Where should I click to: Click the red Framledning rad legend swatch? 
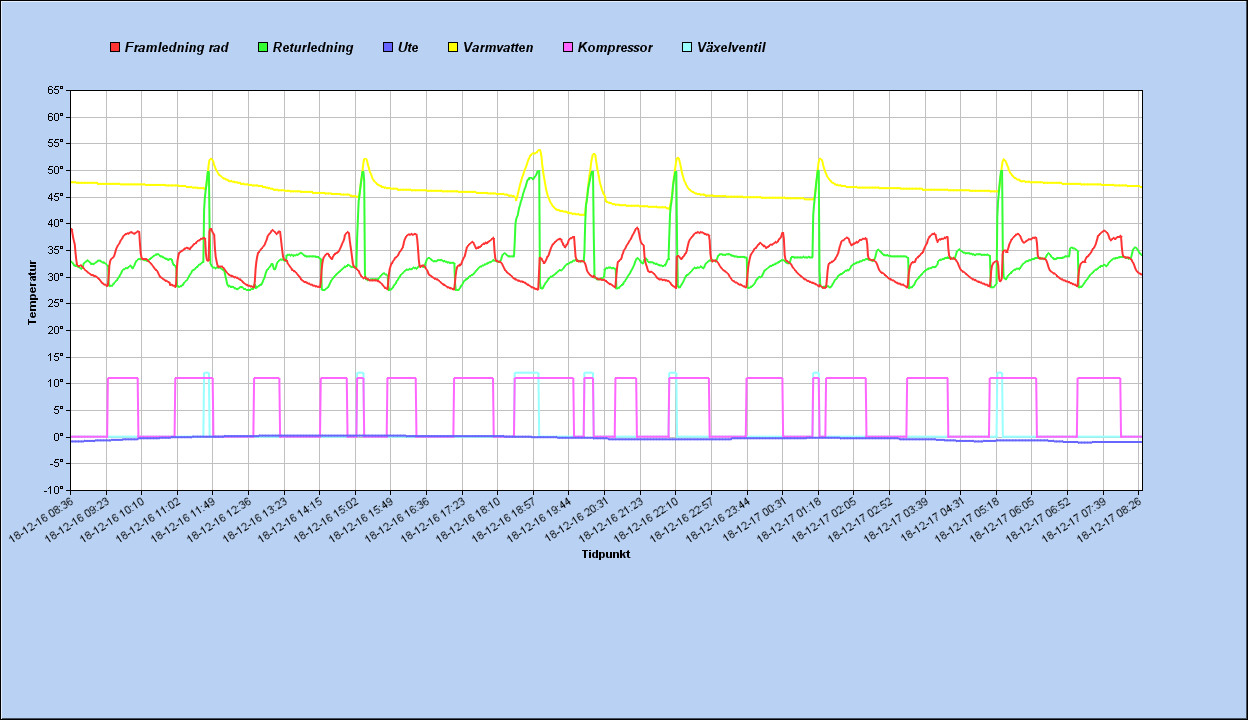[115, 48]
